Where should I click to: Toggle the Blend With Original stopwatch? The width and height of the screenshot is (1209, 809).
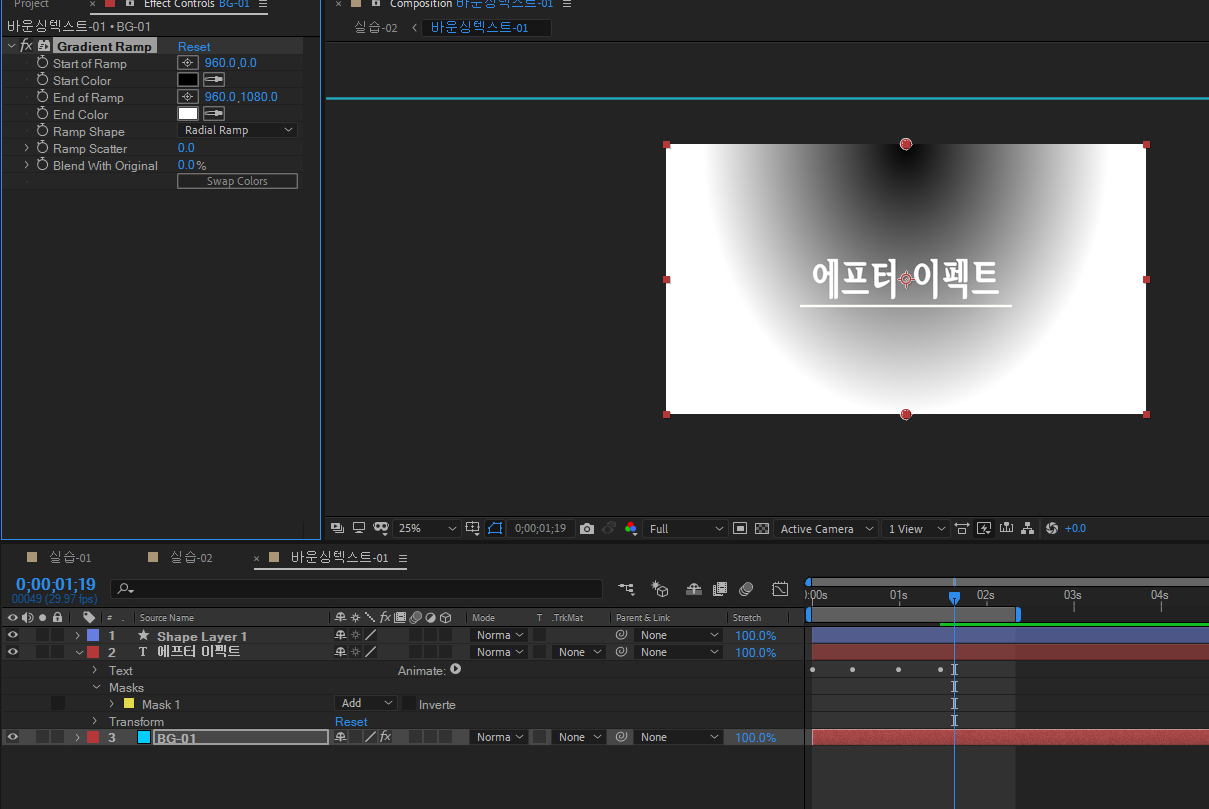pos(42,165)
